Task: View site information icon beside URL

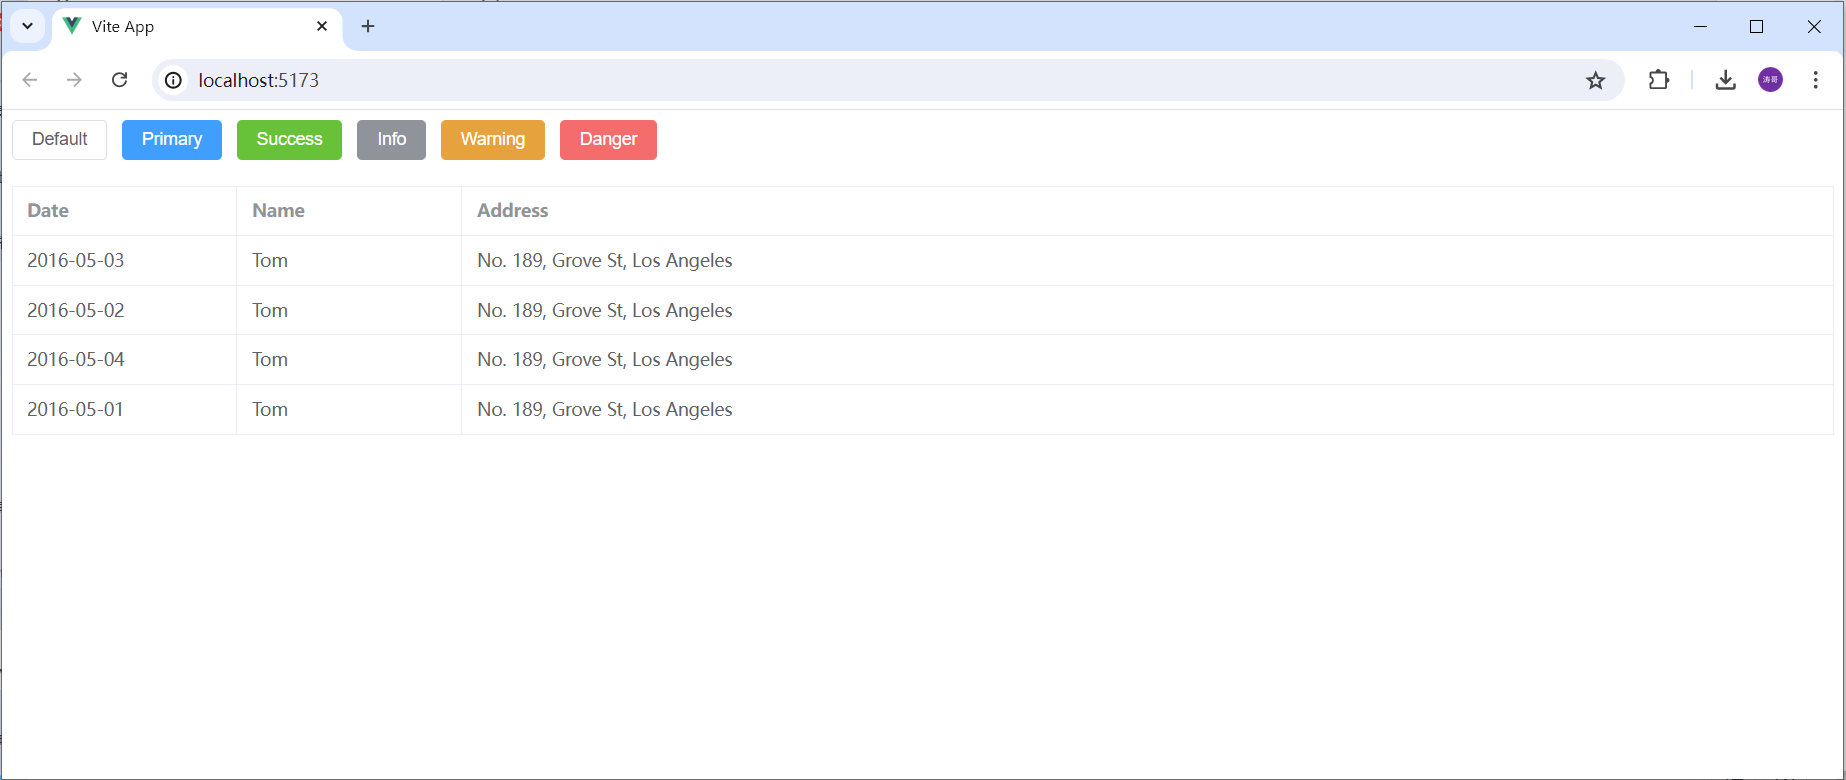Action: tap(174, 80)
